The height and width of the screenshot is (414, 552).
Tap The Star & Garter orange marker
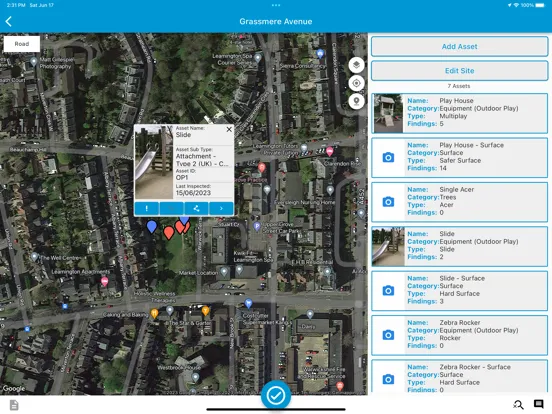click(206, 311)
